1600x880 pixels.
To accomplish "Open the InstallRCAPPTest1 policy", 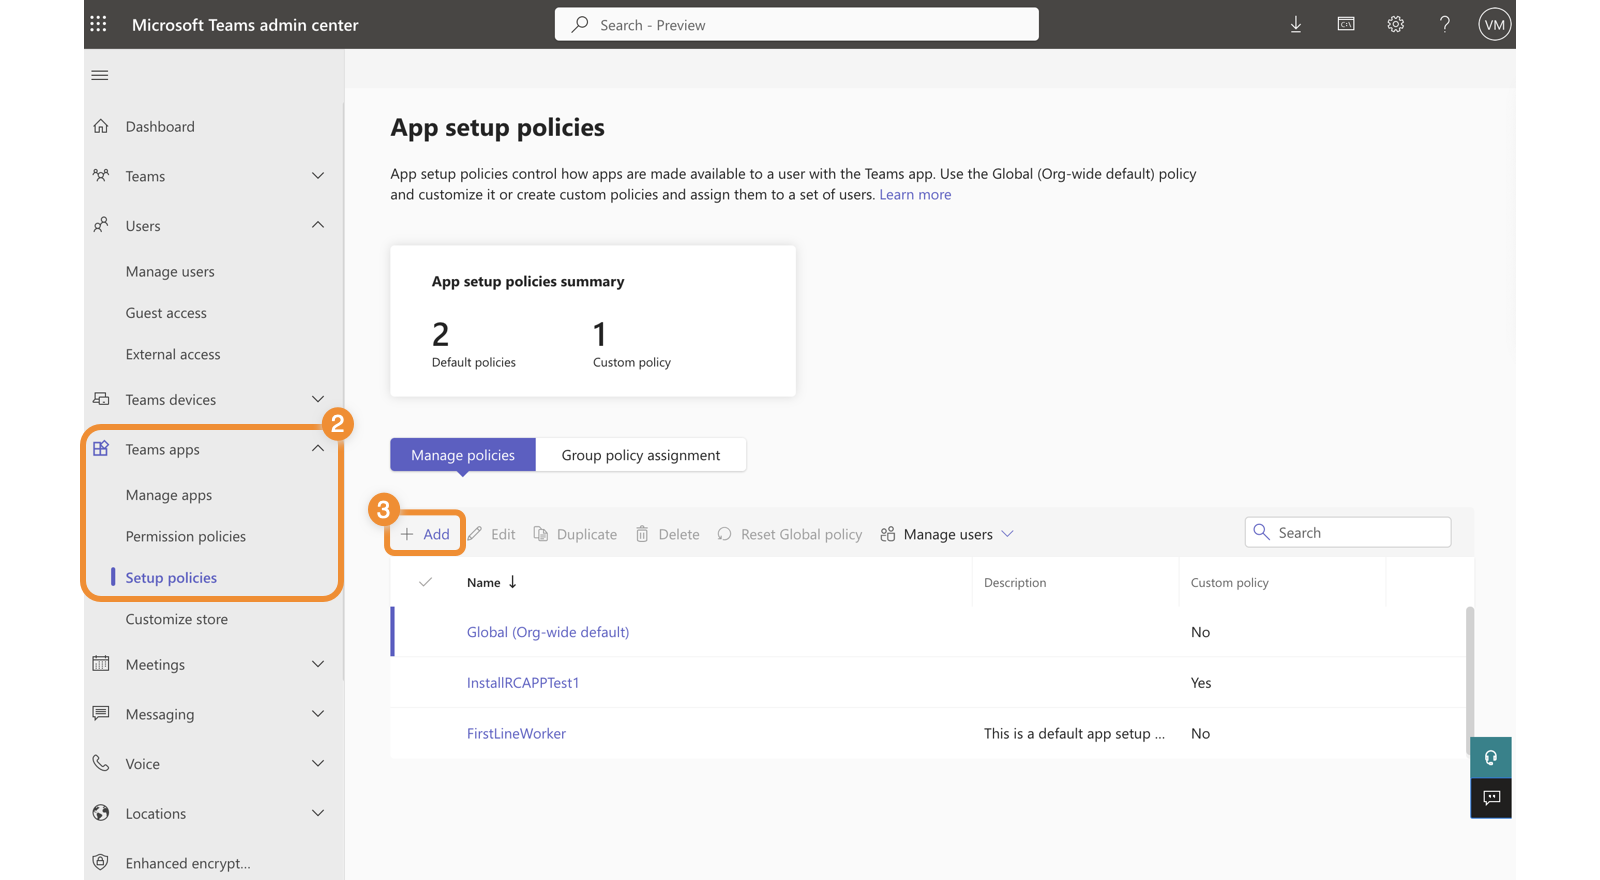I will click(523, 683).
